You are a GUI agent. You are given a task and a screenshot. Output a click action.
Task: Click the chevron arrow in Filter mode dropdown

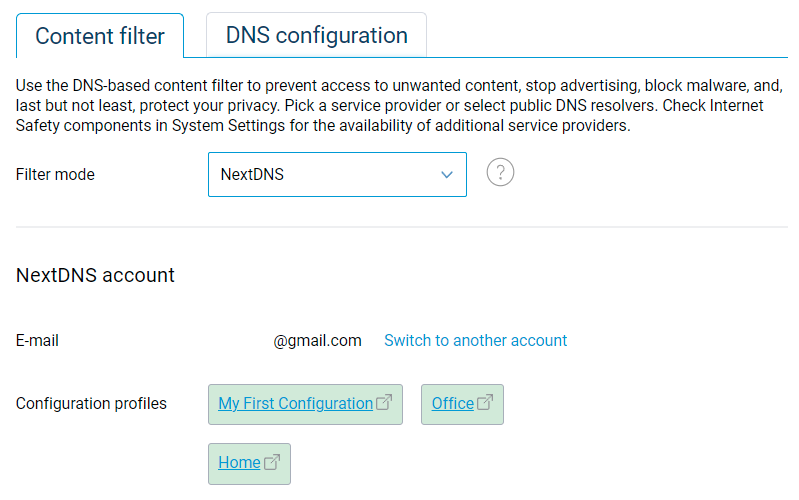[447, 175]
